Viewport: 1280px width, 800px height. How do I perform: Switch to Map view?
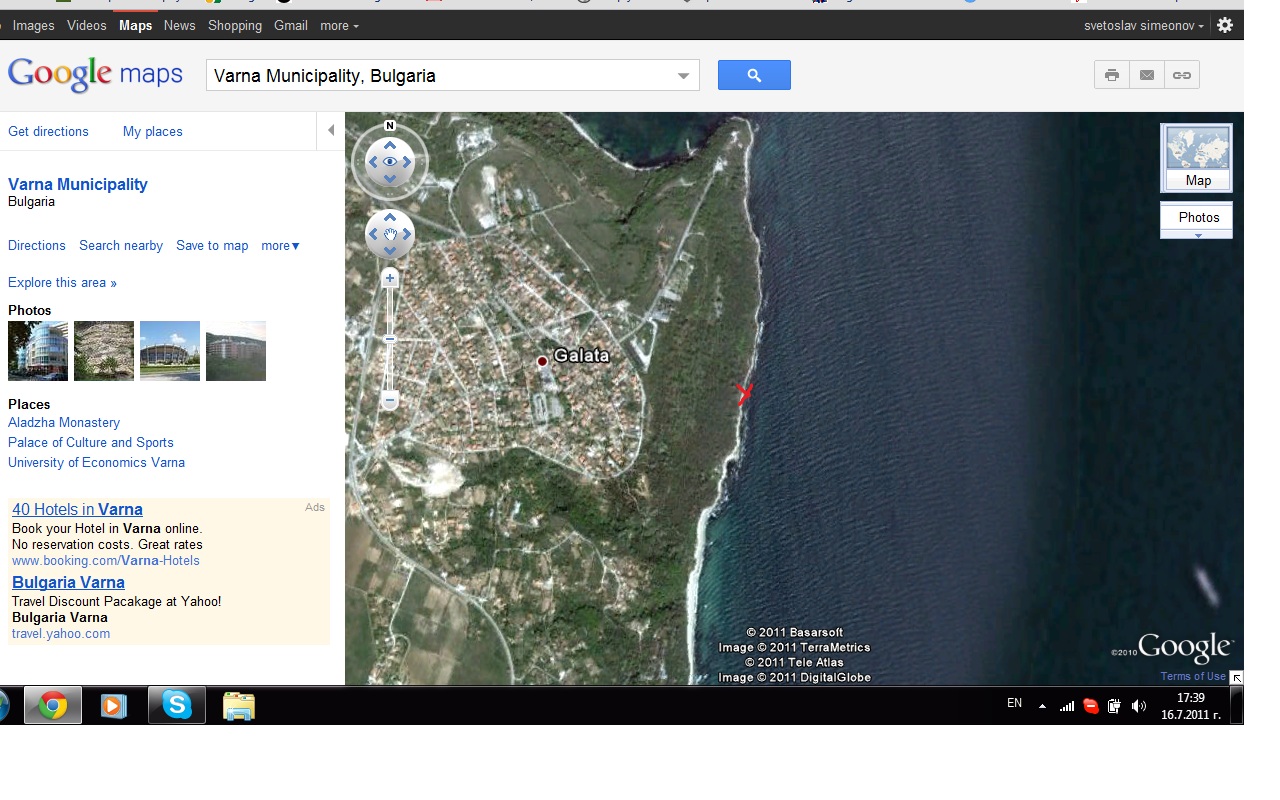1197,157
